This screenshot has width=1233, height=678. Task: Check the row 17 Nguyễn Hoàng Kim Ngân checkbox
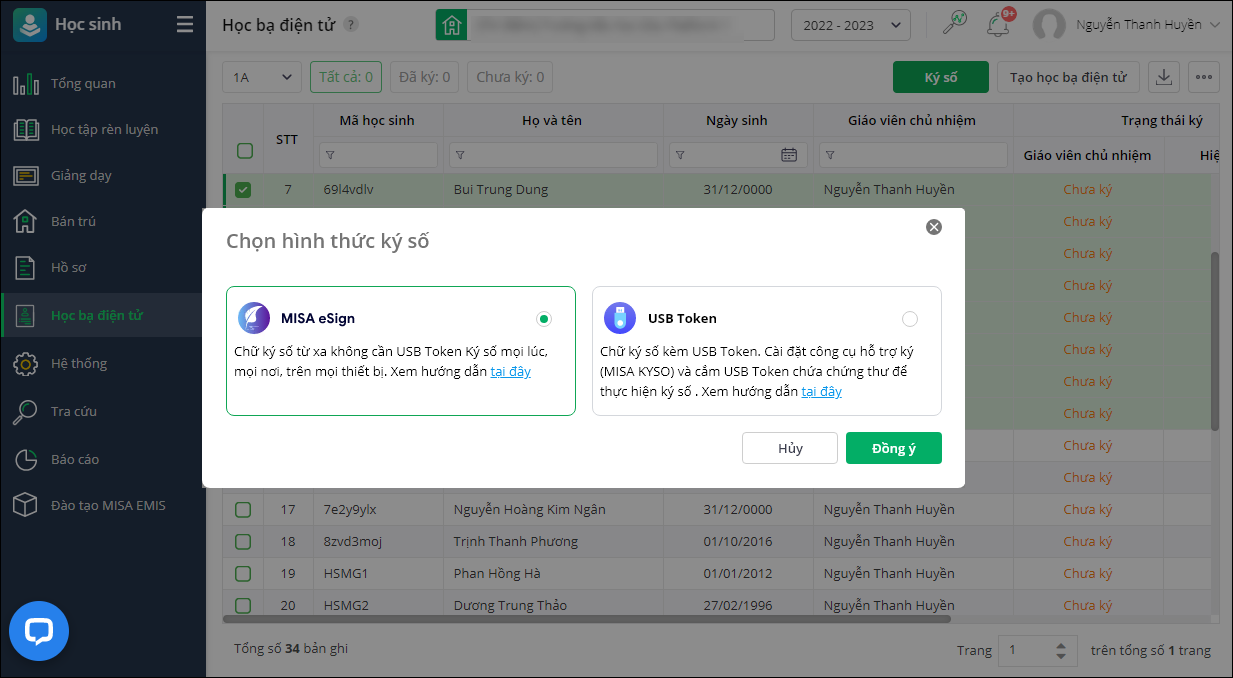pyautogui.click(x=243, y=509)
